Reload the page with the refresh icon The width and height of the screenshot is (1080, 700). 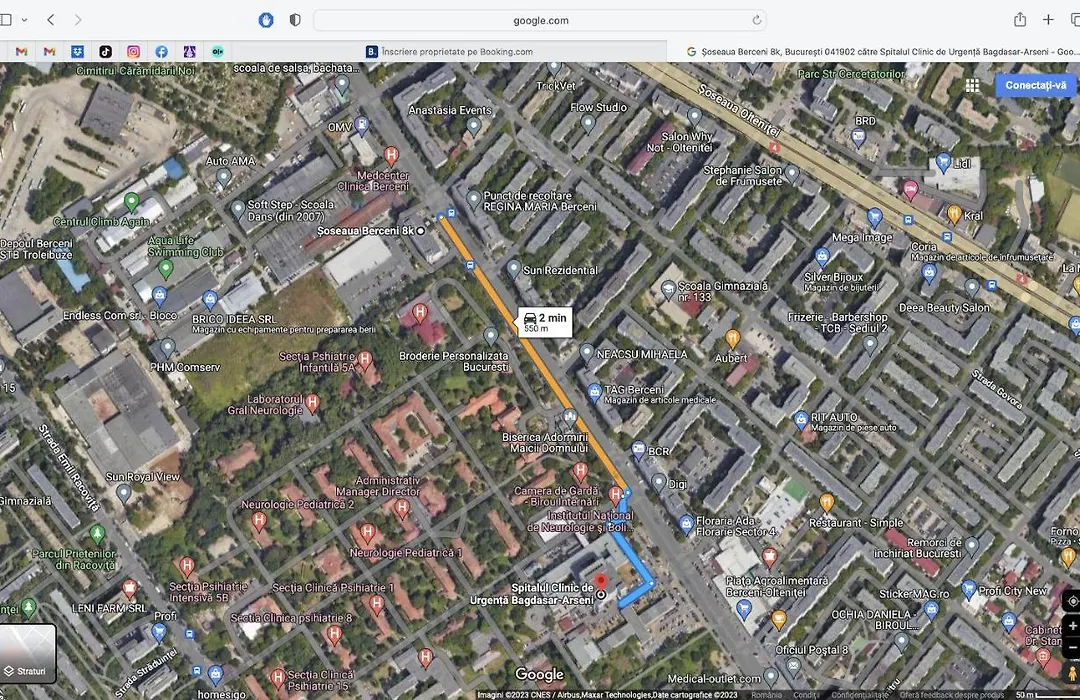(756, 20)
